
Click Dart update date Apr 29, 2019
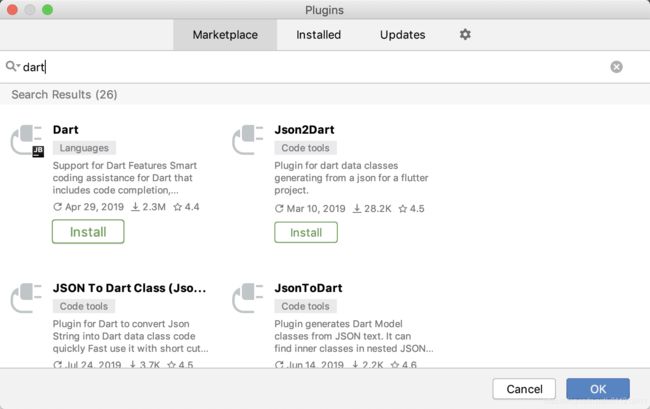coord(88,207)
